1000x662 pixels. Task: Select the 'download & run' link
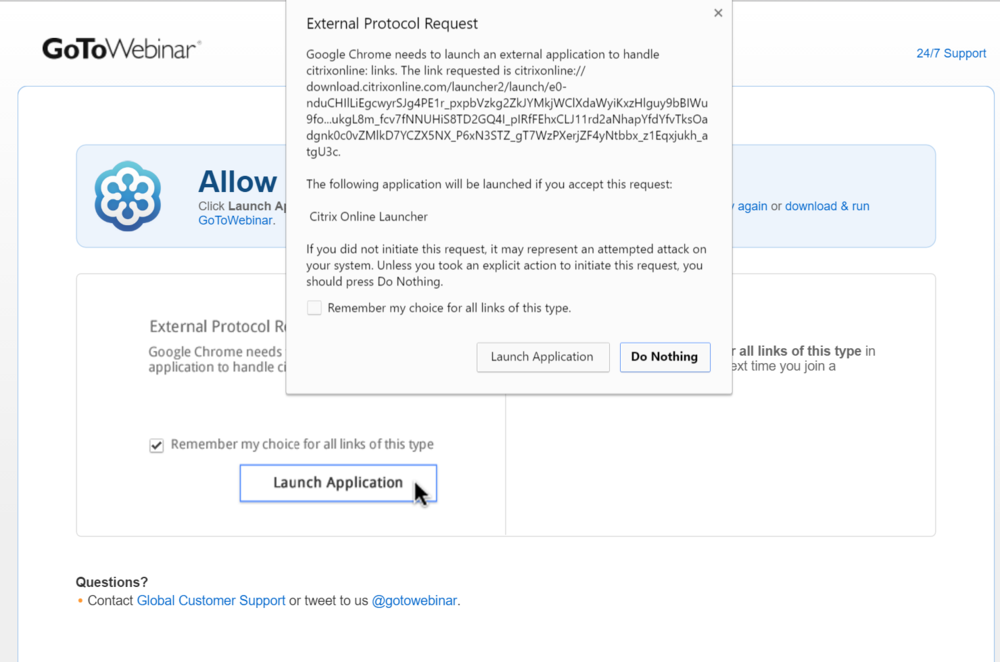[827, 206]
